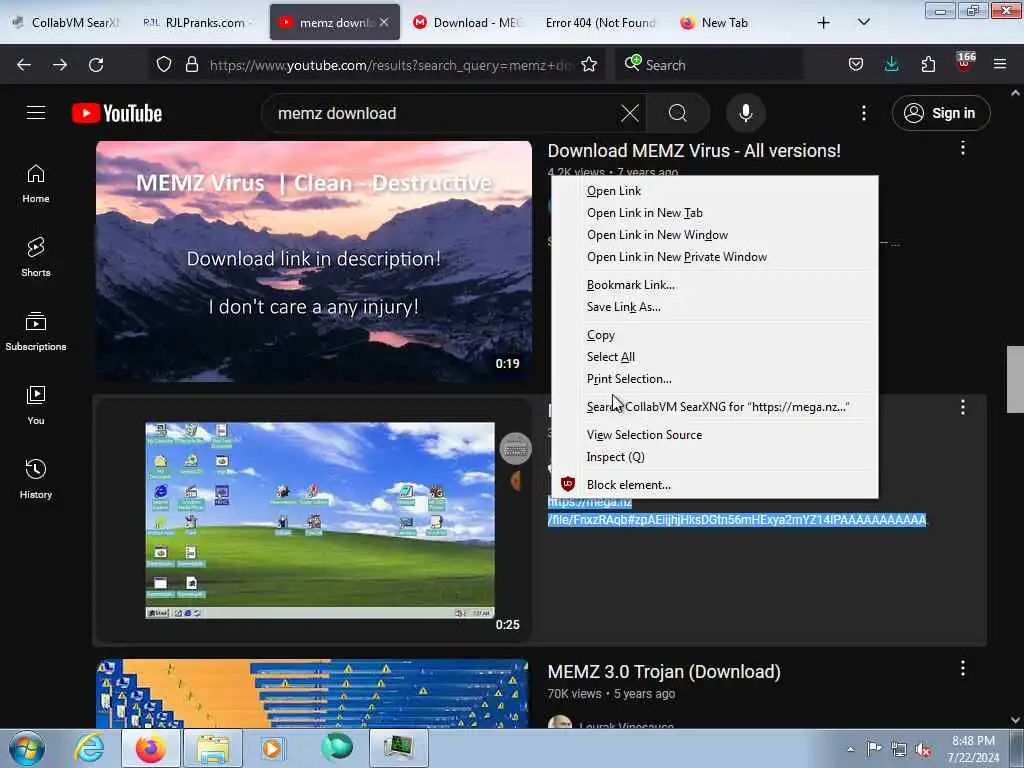This screenshot has height=768, width=1024.
Task: Switch to RJLPranks.com tab
Action: (199, 22)
